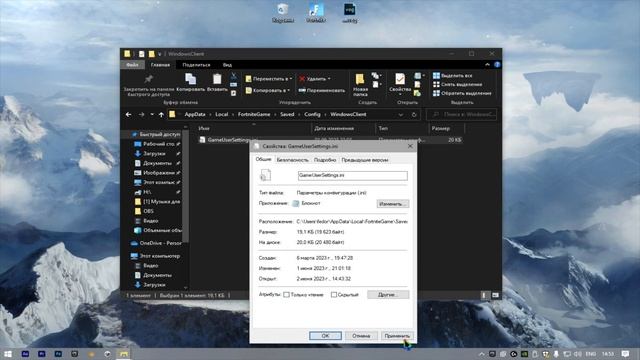Open the Windows Start button

tap(8, 354)
